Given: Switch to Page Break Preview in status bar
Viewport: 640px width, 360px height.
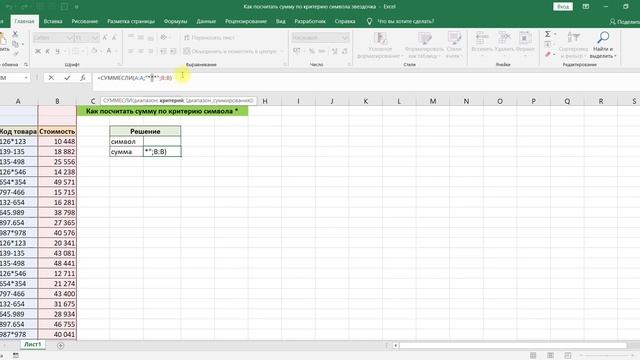Looking at the screenshot, I should [x=567, y=356].
